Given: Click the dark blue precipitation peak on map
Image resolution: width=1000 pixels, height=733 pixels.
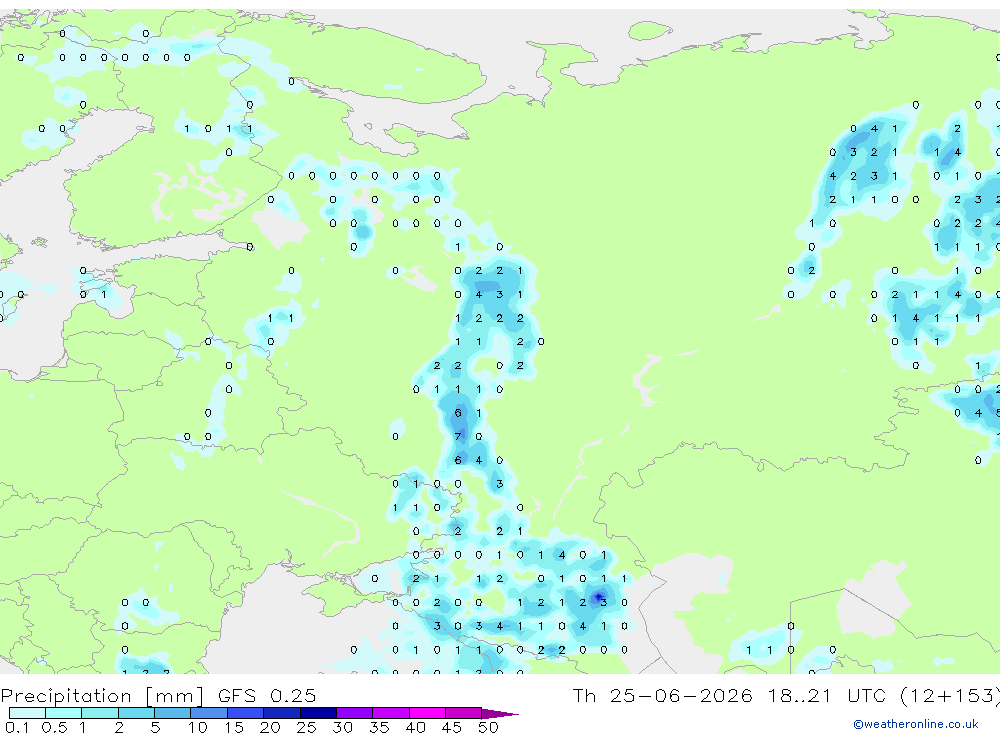Looking at the screenshot, I should click(598, 598).
